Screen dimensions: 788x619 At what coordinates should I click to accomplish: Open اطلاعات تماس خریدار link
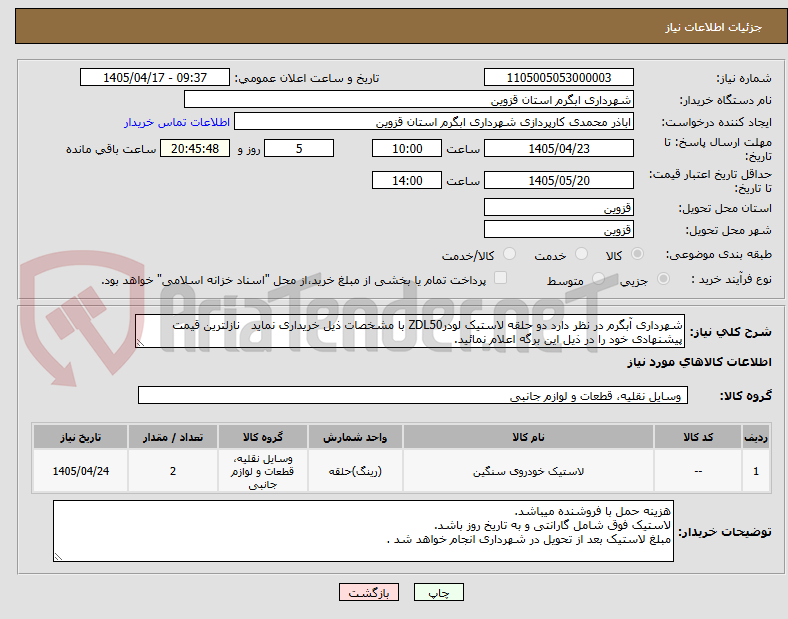[176, 122]
